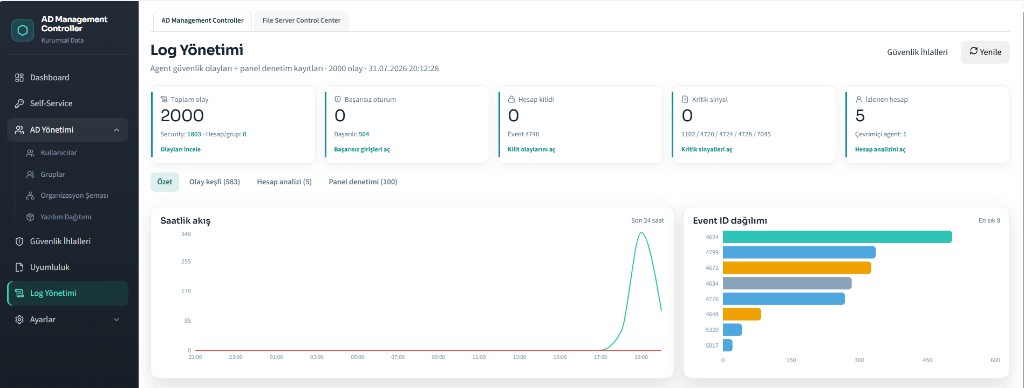Click the Kritik sinyal file icon
The image size is (1024, 388).
(685, 100)
